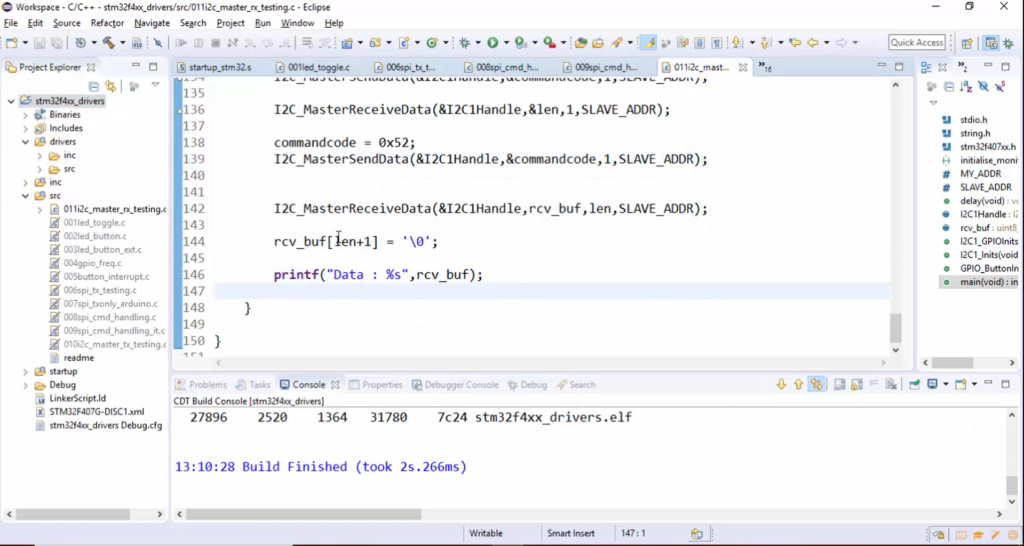This screenshot has width=1024, height=546.
Task: Collapse the stm32f4xx_drivers project tree
Action: coord(11,101)
